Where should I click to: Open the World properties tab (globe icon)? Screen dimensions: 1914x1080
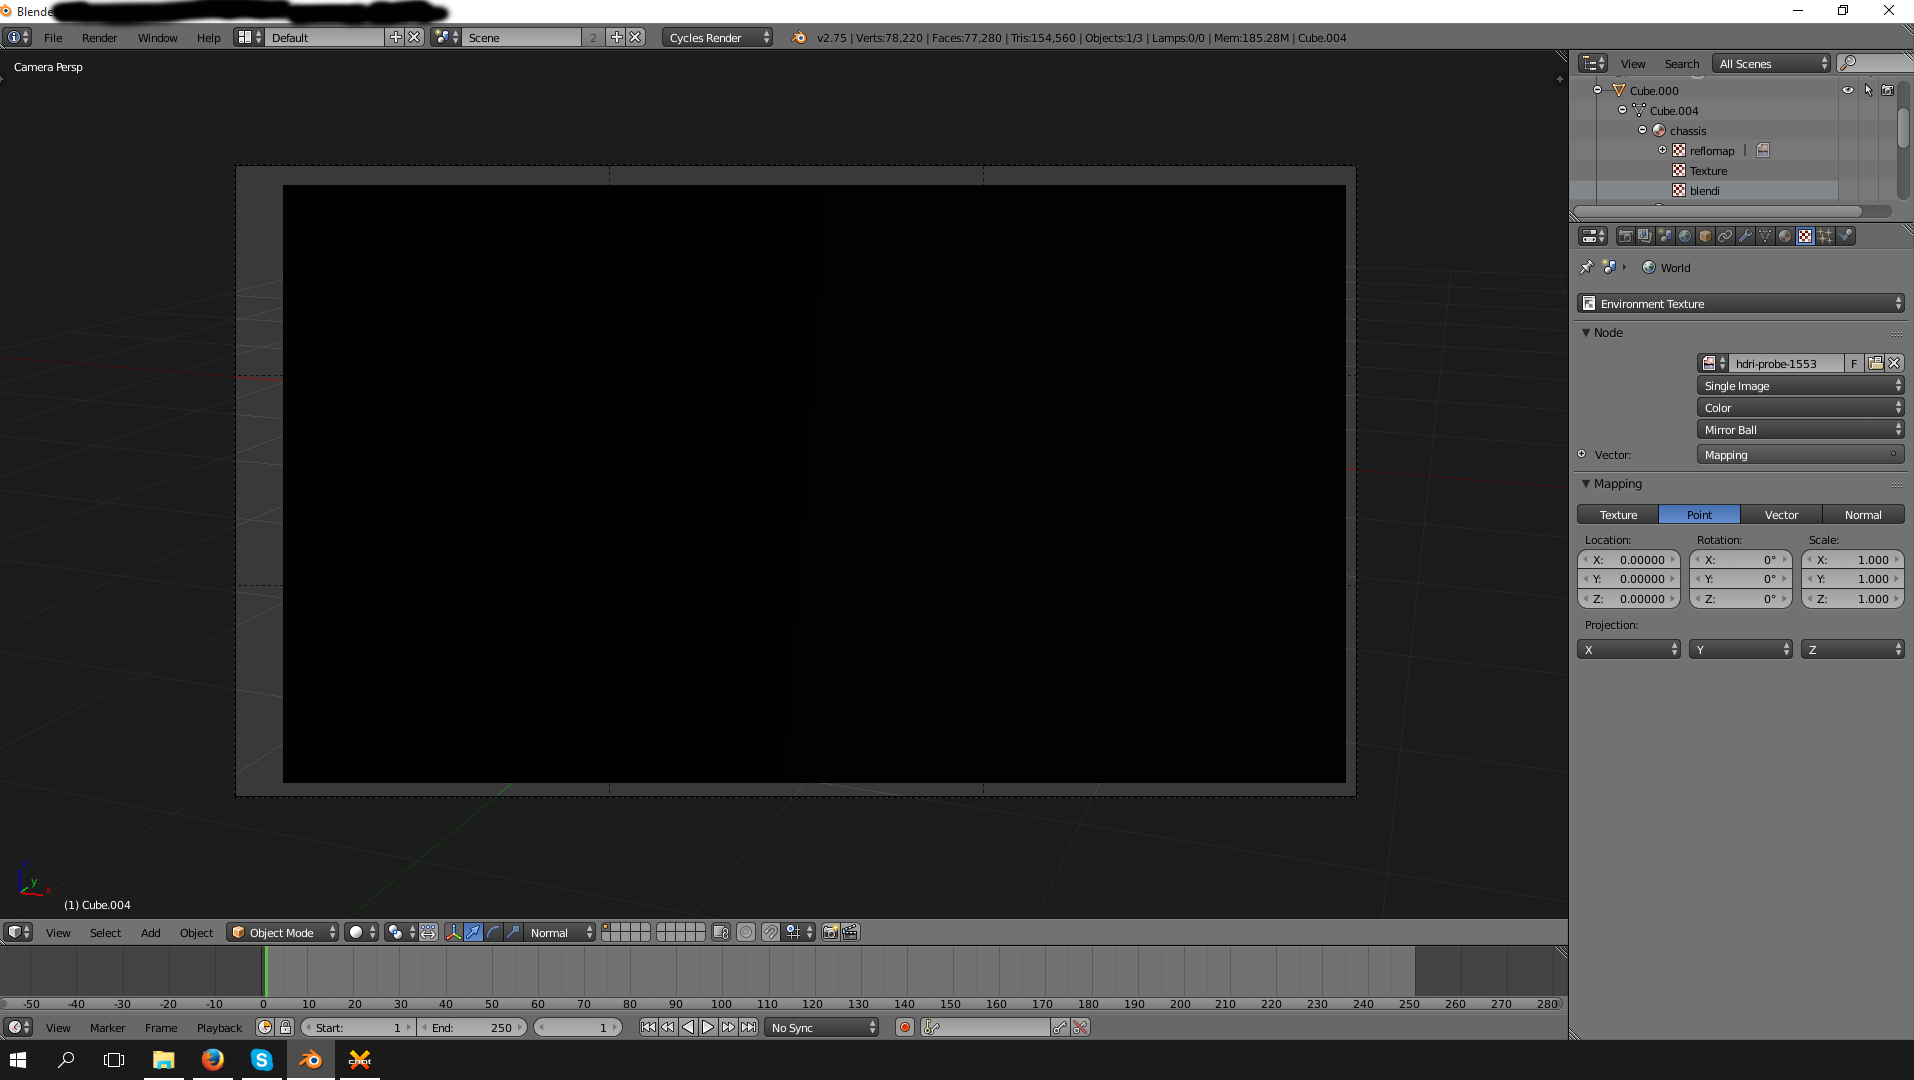click(1685, 236)
